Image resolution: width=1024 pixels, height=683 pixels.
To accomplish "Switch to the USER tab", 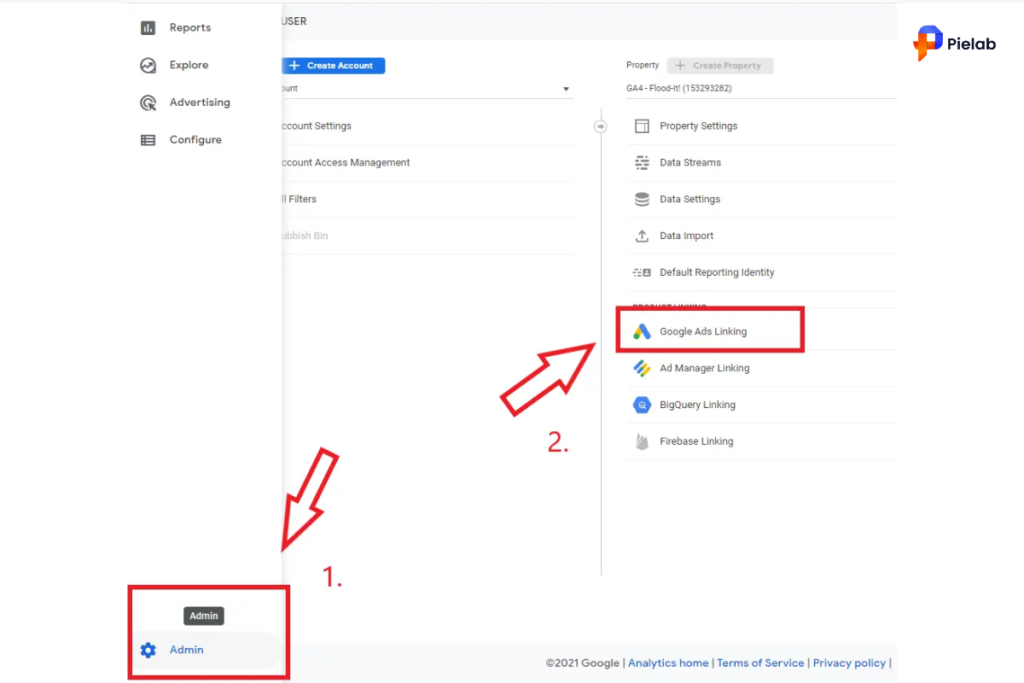I will (294, 22).
